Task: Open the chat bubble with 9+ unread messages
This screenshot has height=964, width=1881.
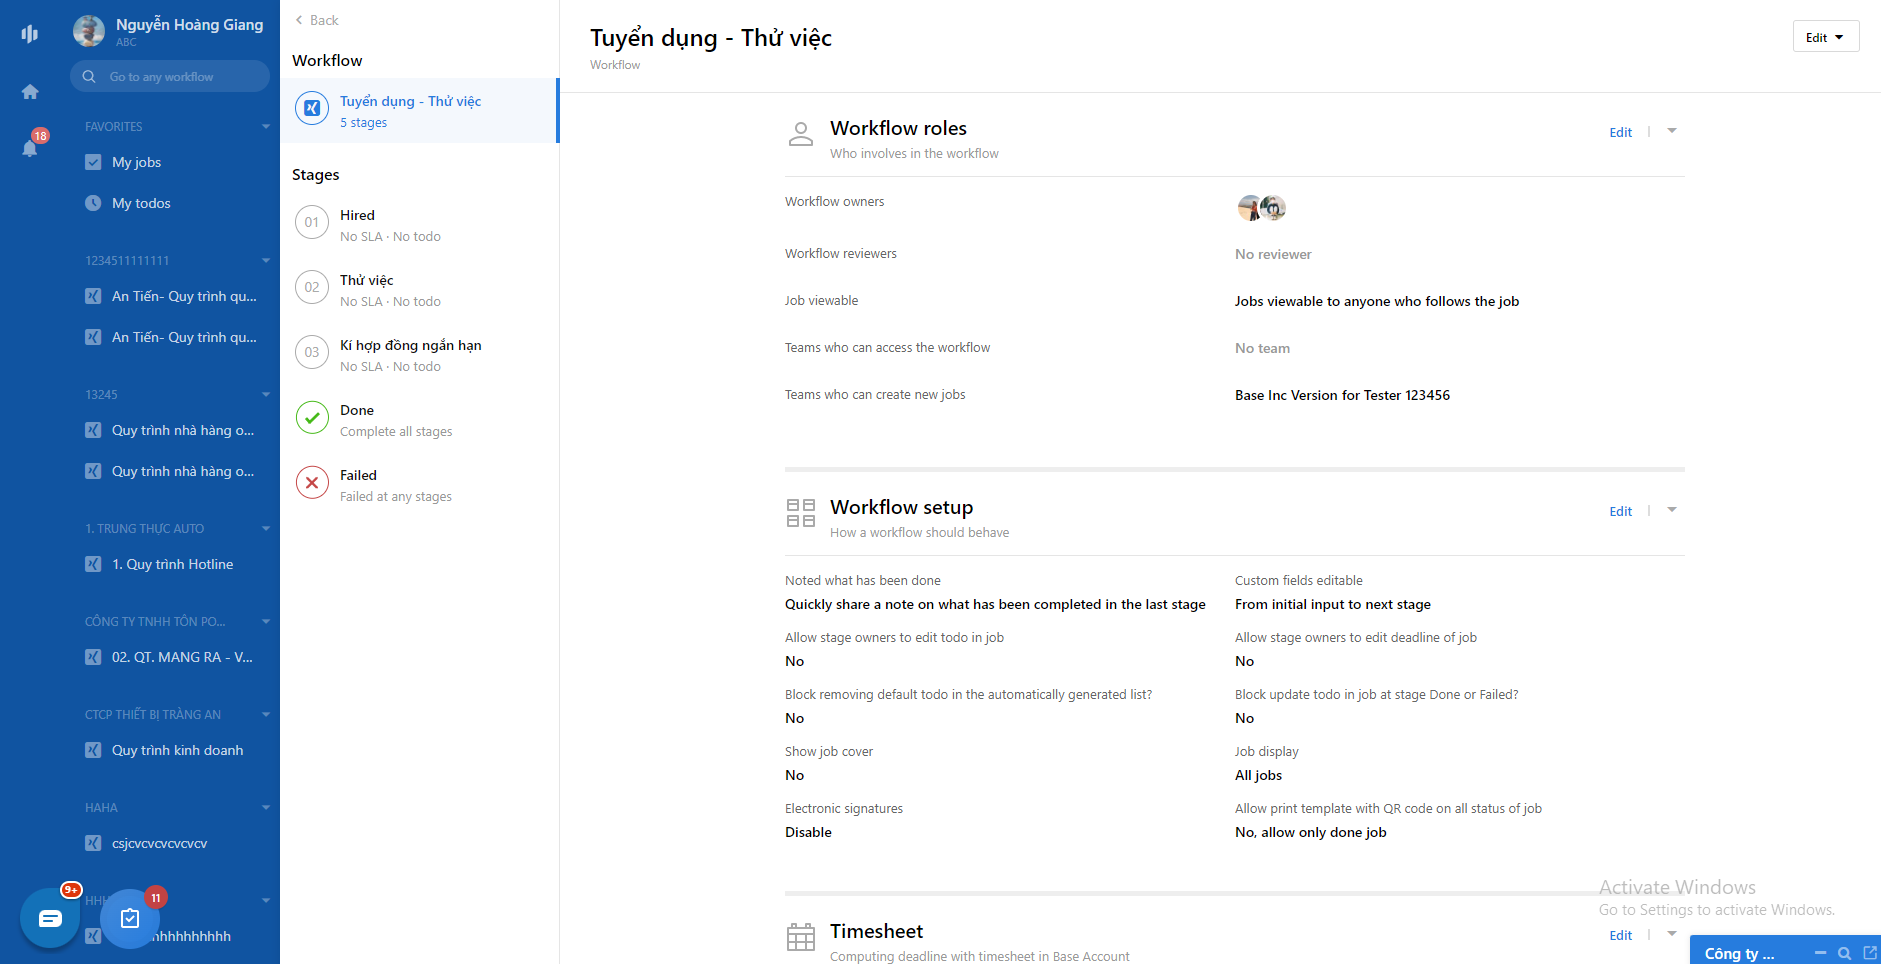Action: 49,917
